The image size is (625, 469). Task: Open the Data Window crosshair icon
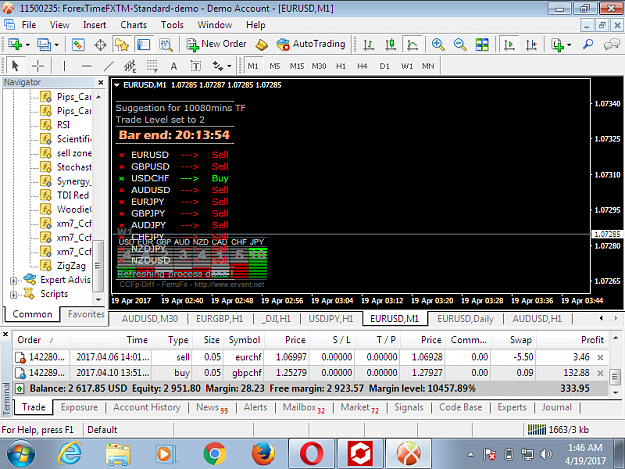tap(100, 44)
